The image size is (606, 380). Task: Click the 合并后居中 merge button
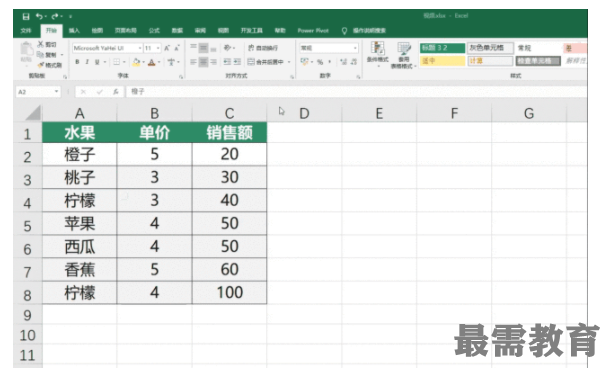266,62
